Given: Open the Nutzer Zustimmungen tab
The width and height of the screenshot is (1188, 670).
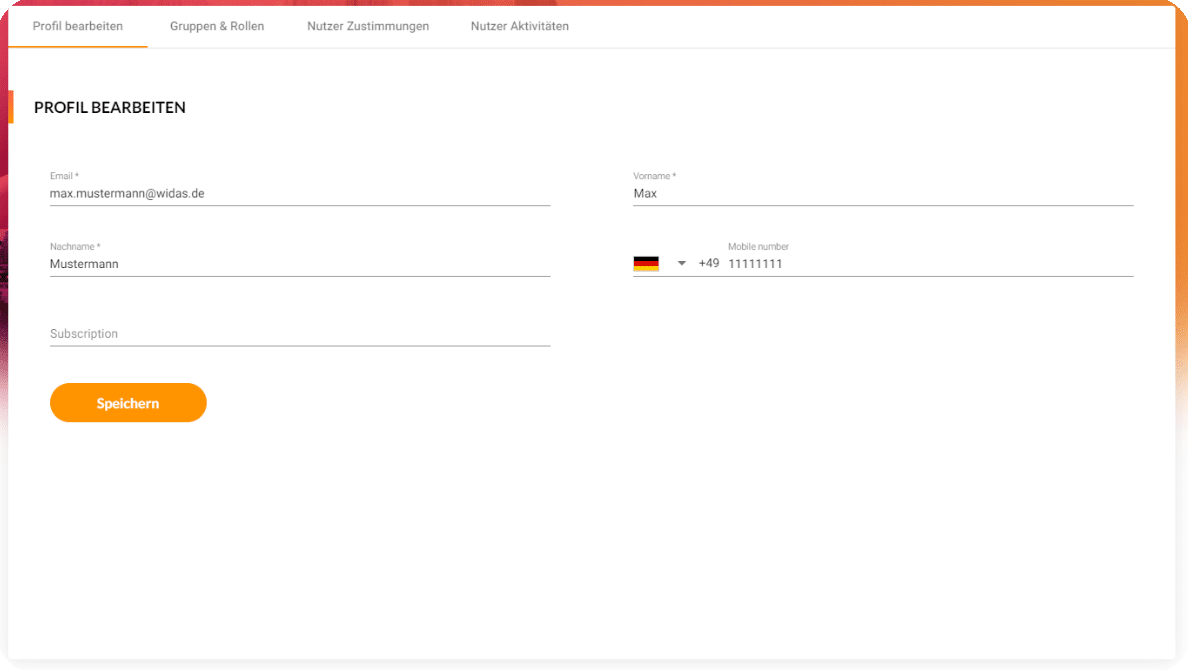Looking at the screenshot, I should tap(368, 26).
